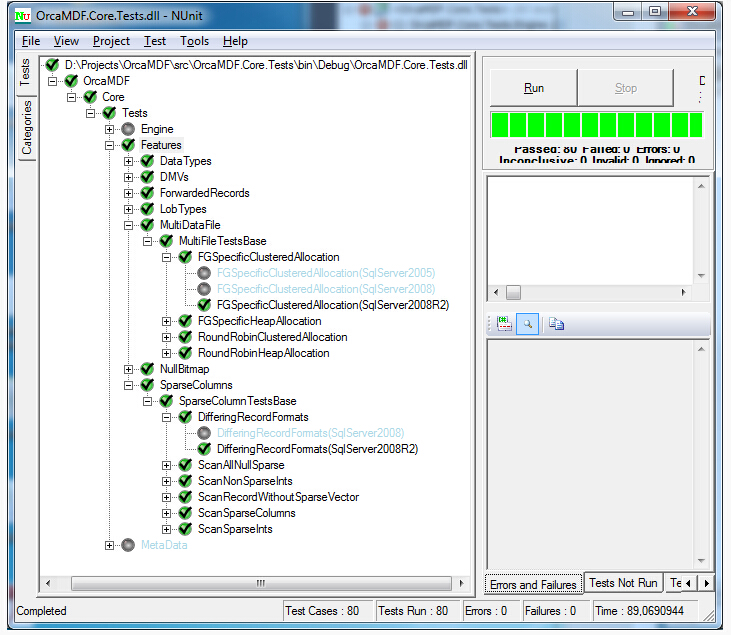The height and width of the screenshot is (635, 731).
Task: Click tab strip right scroll arrow
Action: coord(706,583)
